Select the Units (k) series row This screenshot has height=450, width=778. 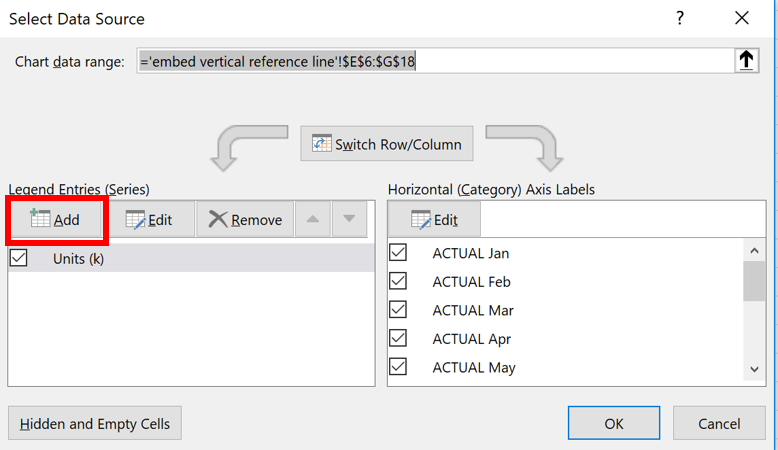pyautogui.click(x=192, y=258)
